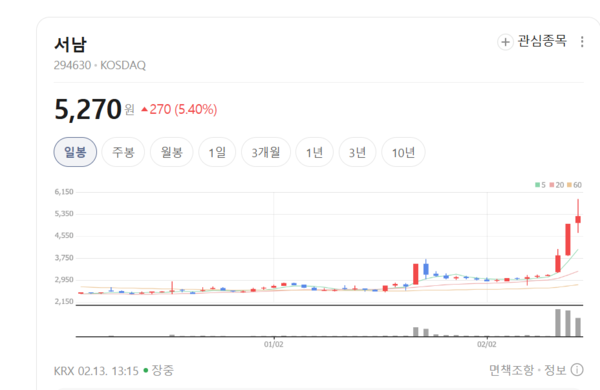Click the 정보 info link
Screen dimensions: 600x390
[555, 370]
